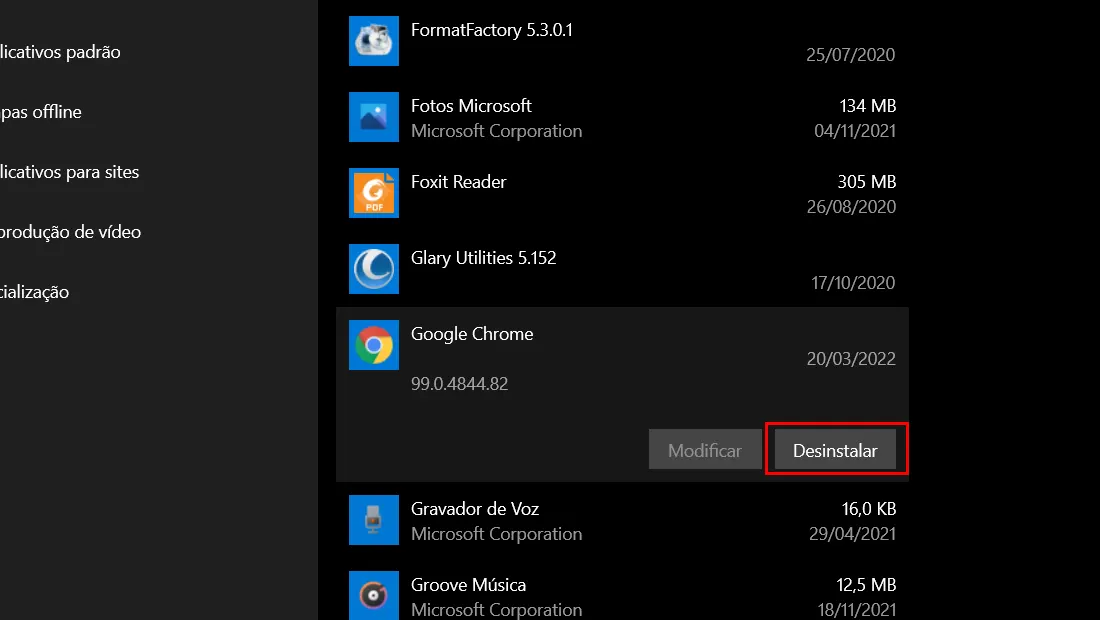The width and height of the screenshot is (1100, 620).
Task: Select the Foxit Reader app name
Action: pyautogui.click(x=459, y=182)
